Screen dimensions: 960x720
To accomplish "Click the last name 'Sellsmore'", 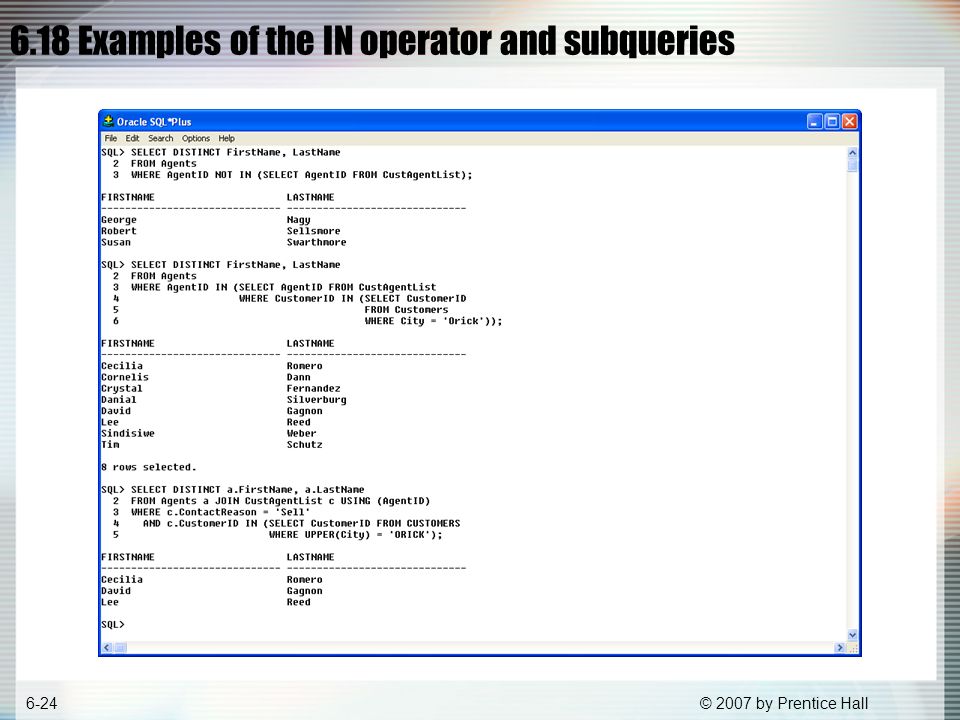I will tap(313, 231).
